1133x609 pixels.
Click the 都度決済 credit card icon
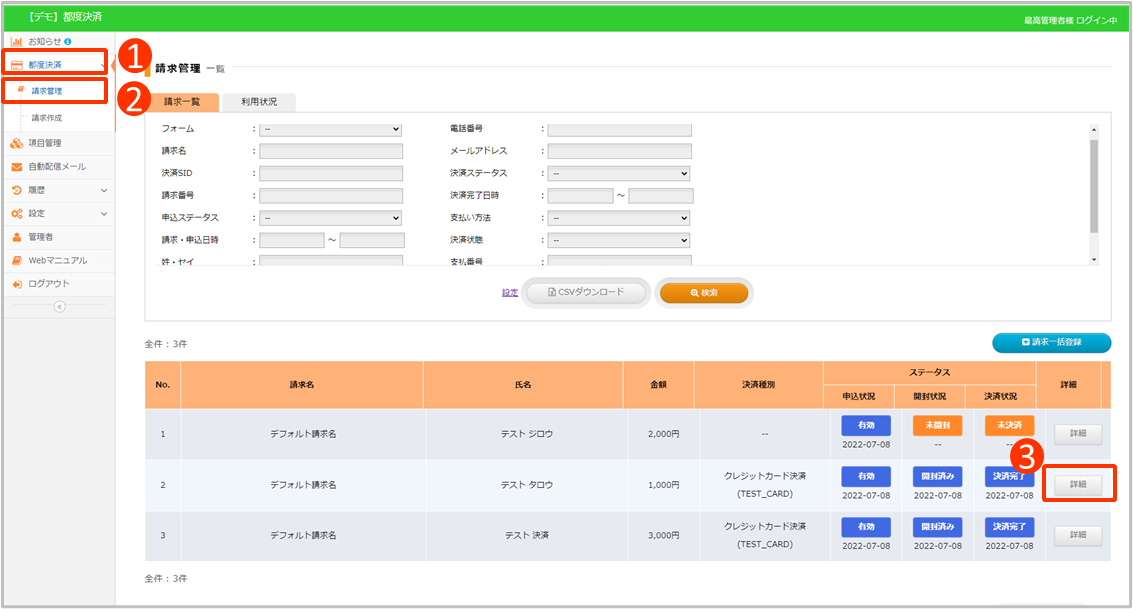[x=17, y=65]
